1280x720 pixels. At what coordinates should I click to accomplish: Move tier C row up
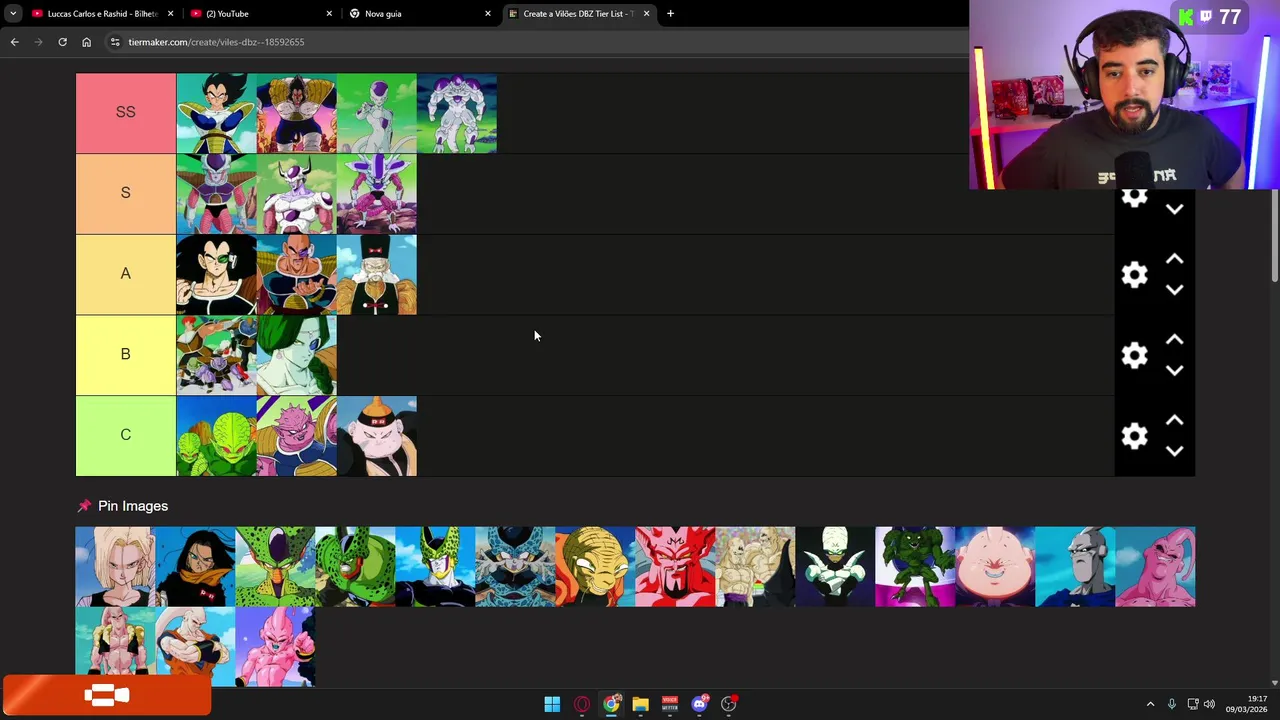[x=1175, y=420]
